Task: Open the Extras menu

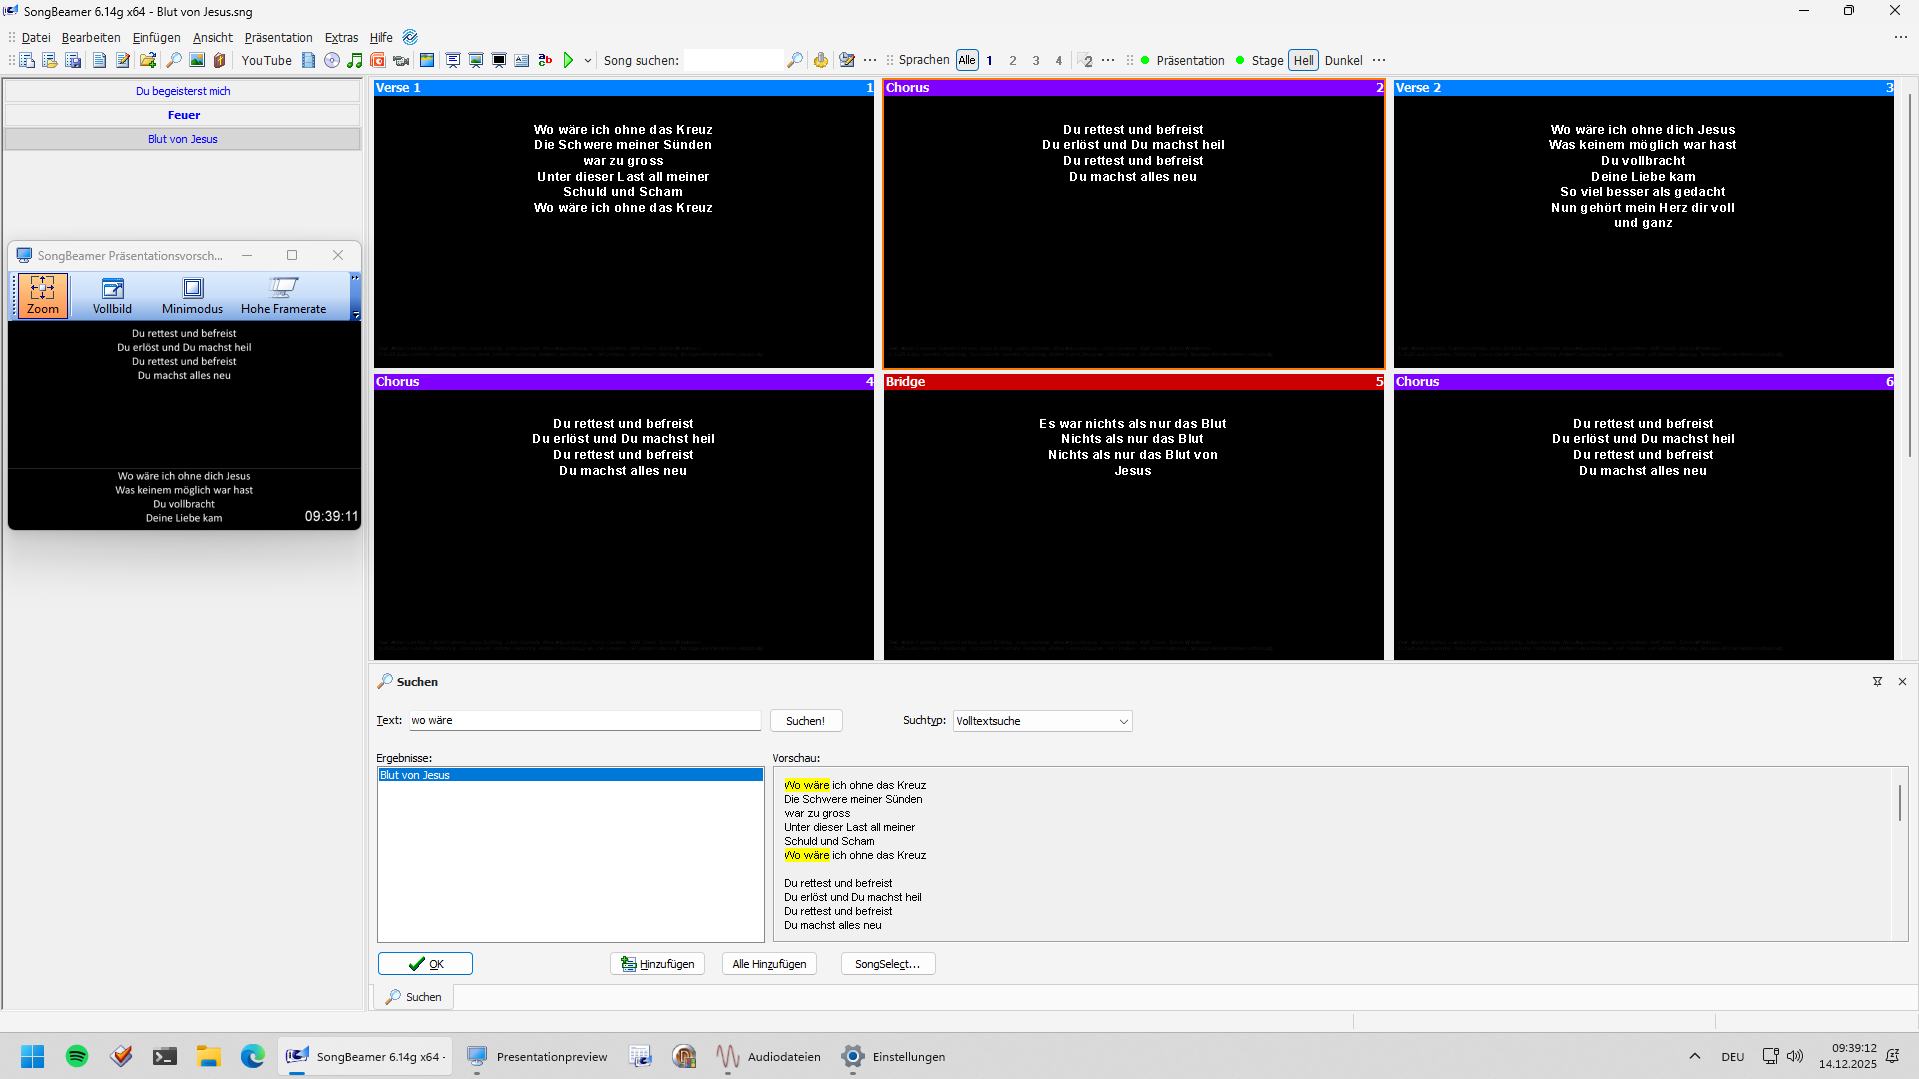Action: pos(341,38)
